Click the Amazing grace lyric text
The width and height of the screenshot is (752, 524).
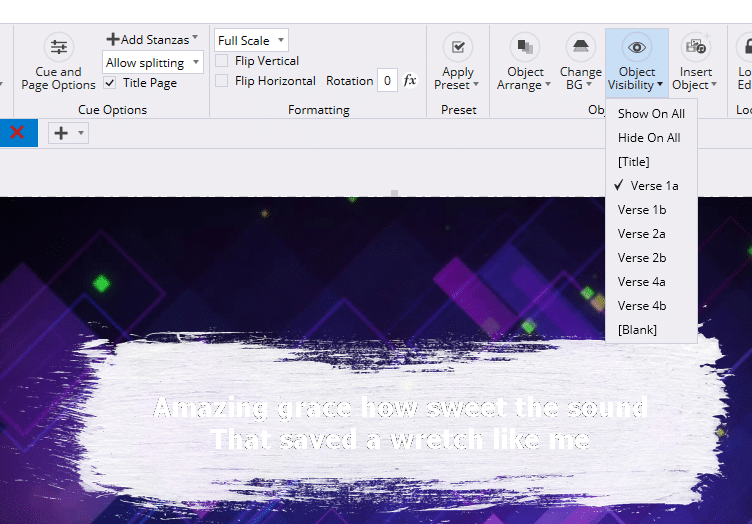coord(400,408)
